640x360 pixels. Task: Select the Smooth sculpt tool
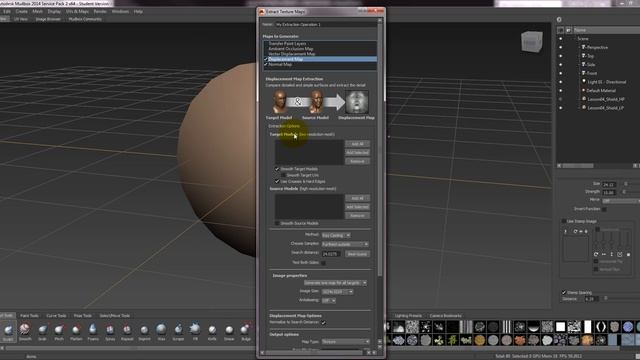pyautogui.click(x=25, y=331)
